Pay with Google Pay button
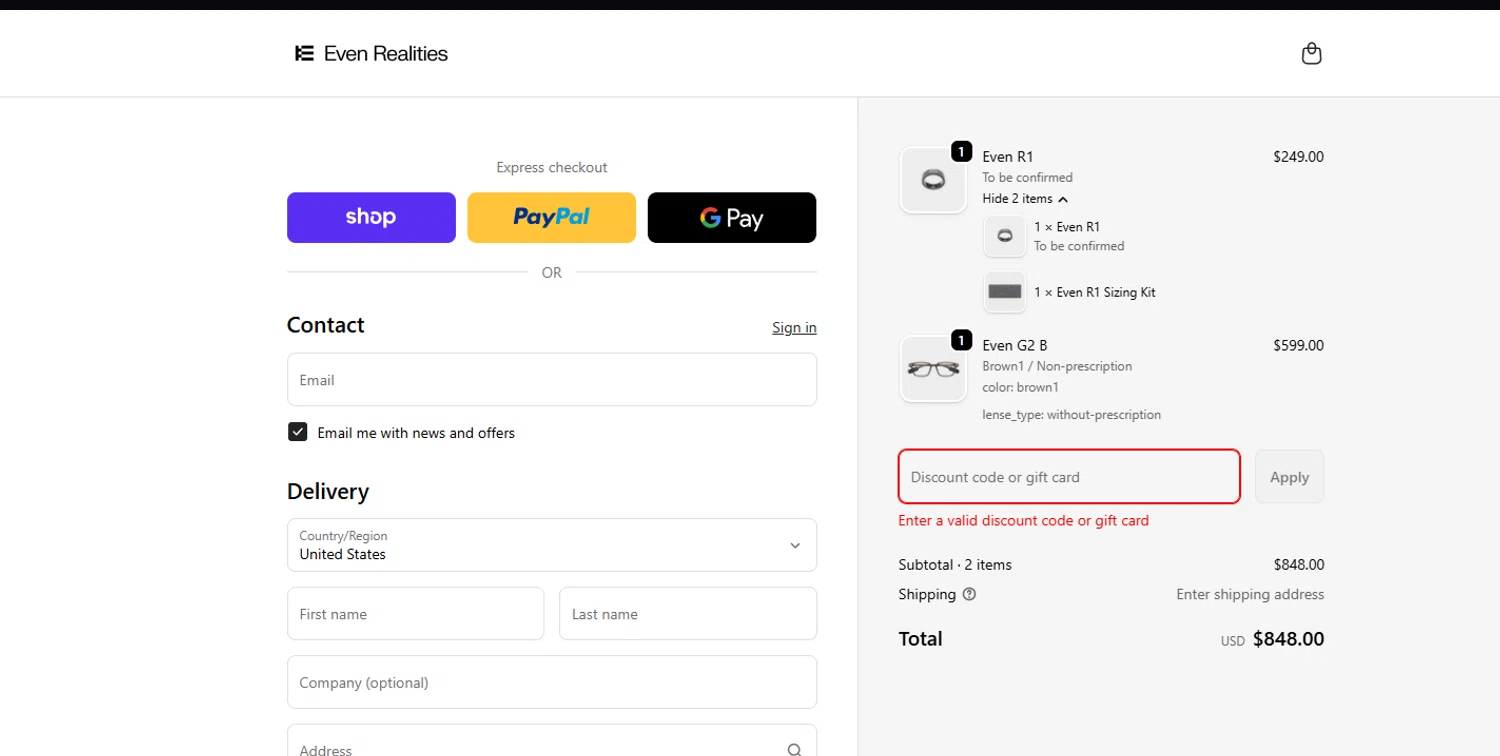 pyautogui.click(x=732, y=217)
